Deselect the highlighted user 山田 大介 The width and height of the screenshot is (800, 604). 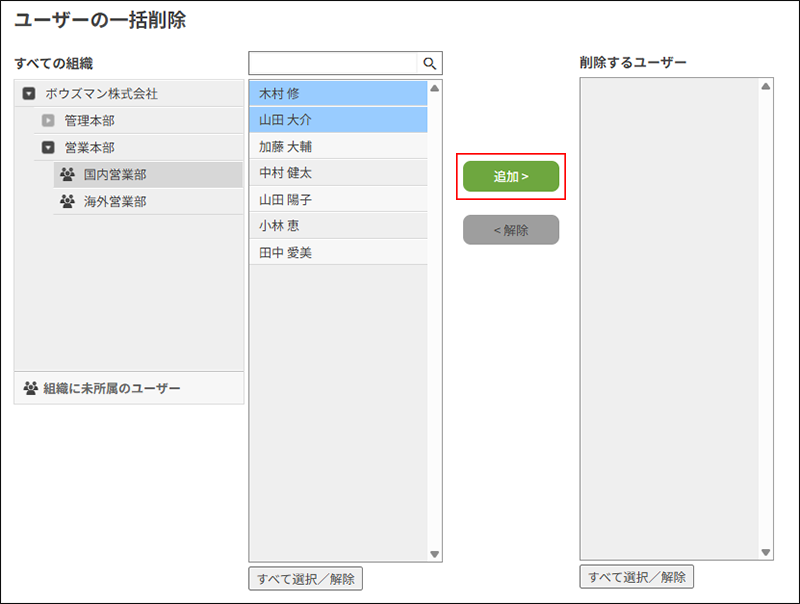(330, 118)
